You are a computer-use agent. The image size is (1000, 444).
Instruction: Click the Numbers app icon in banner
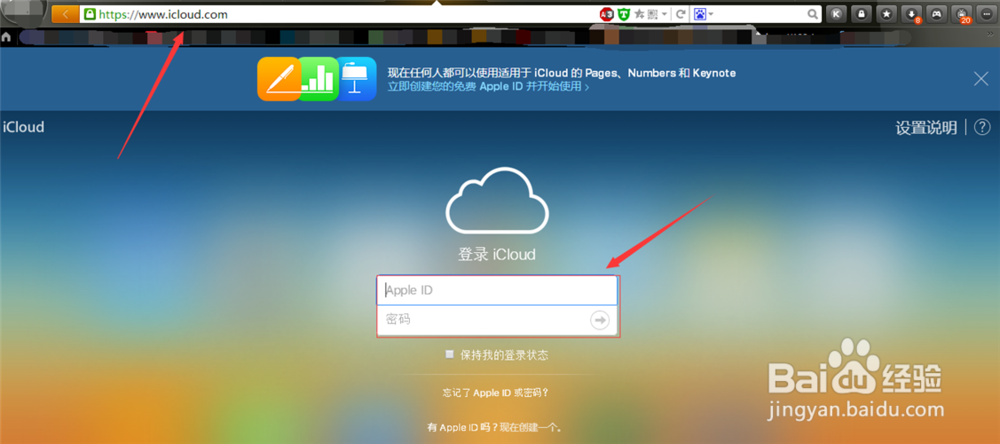pyautogui.click(x=318, y=79)
